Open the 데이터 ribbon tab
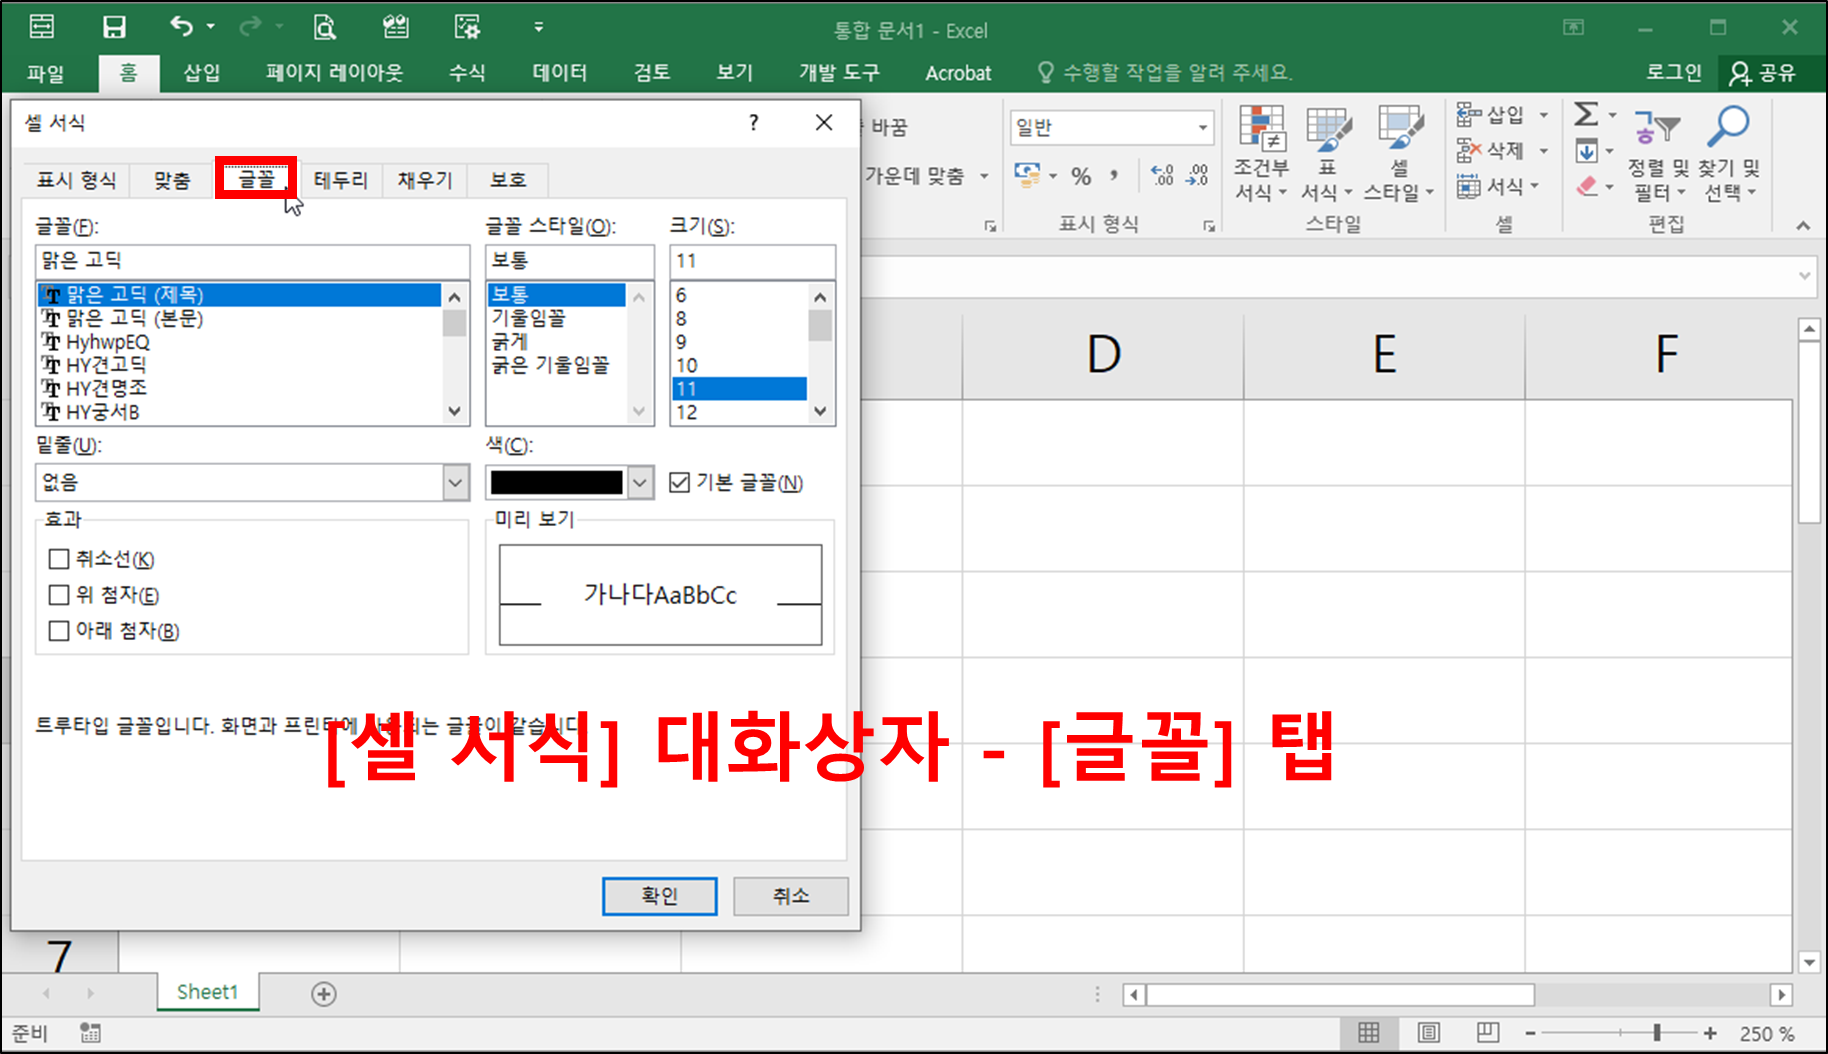 (x=559, y=72)
